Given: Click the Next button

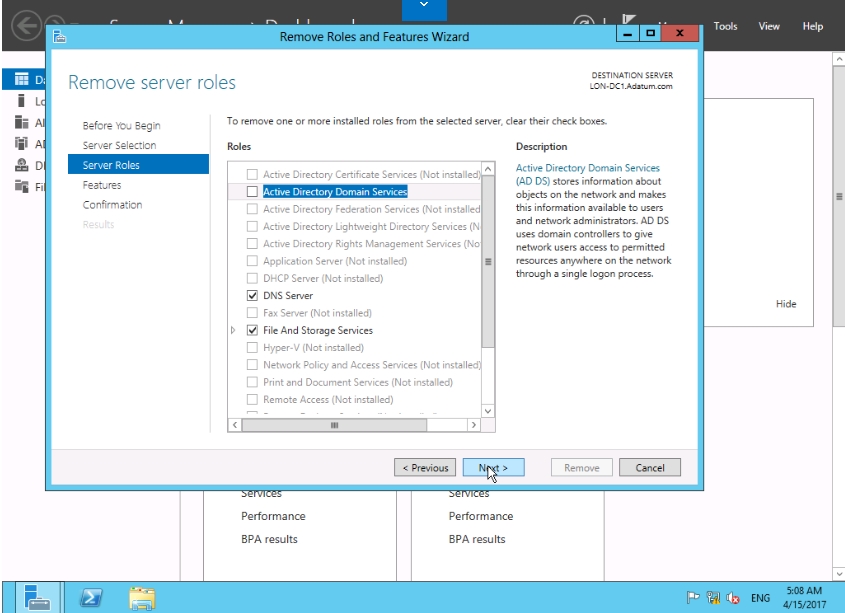Looking at the screenshot, I should pos(493,468).
